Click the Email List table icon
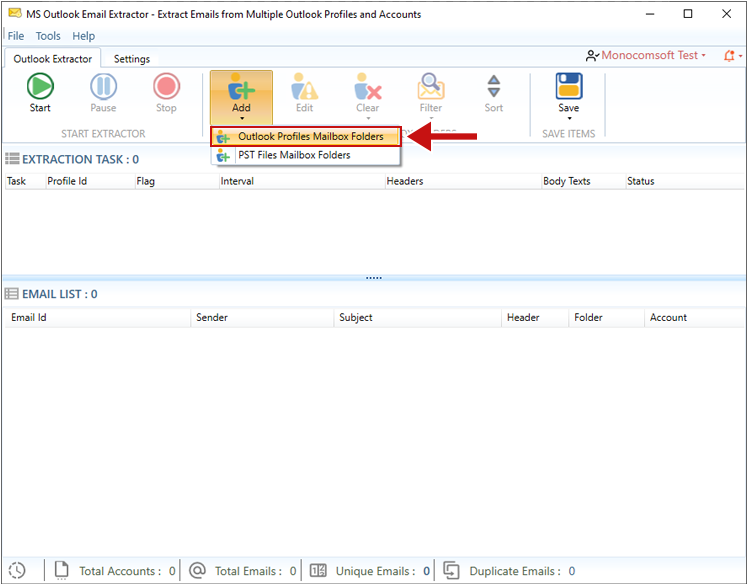749x585 pixels. pyautogui.click(x=11, y=294)
